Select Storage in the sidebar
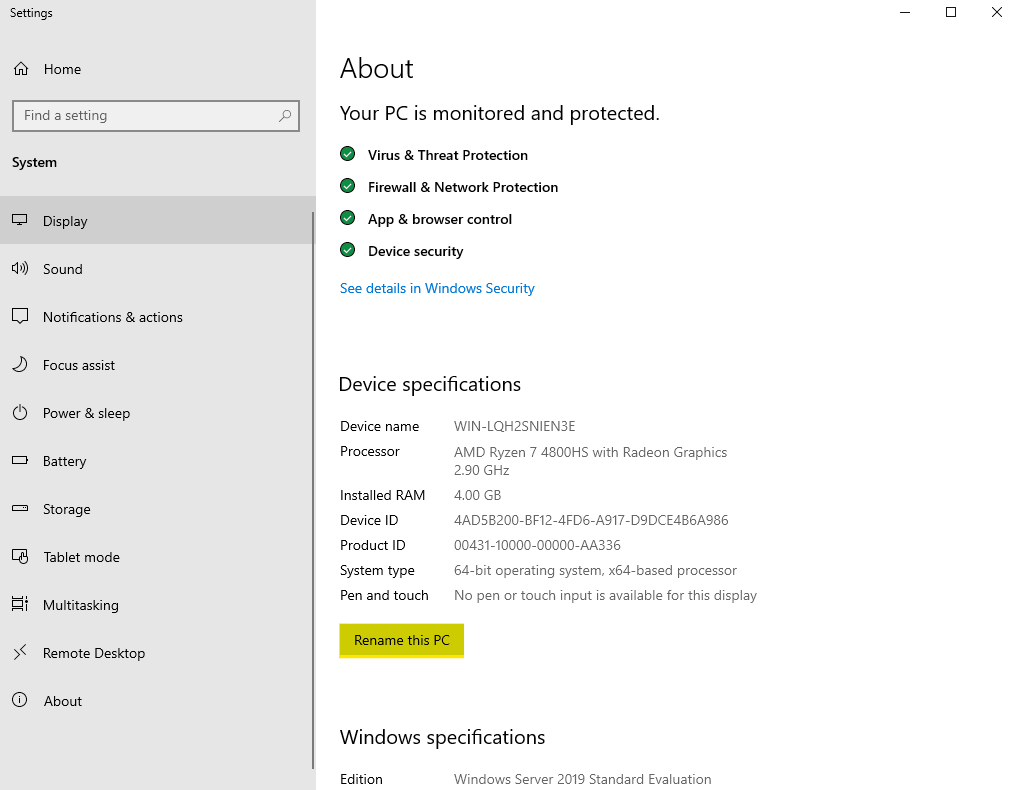This screenshot has height=790, width=1014. (x=156, y=509)
